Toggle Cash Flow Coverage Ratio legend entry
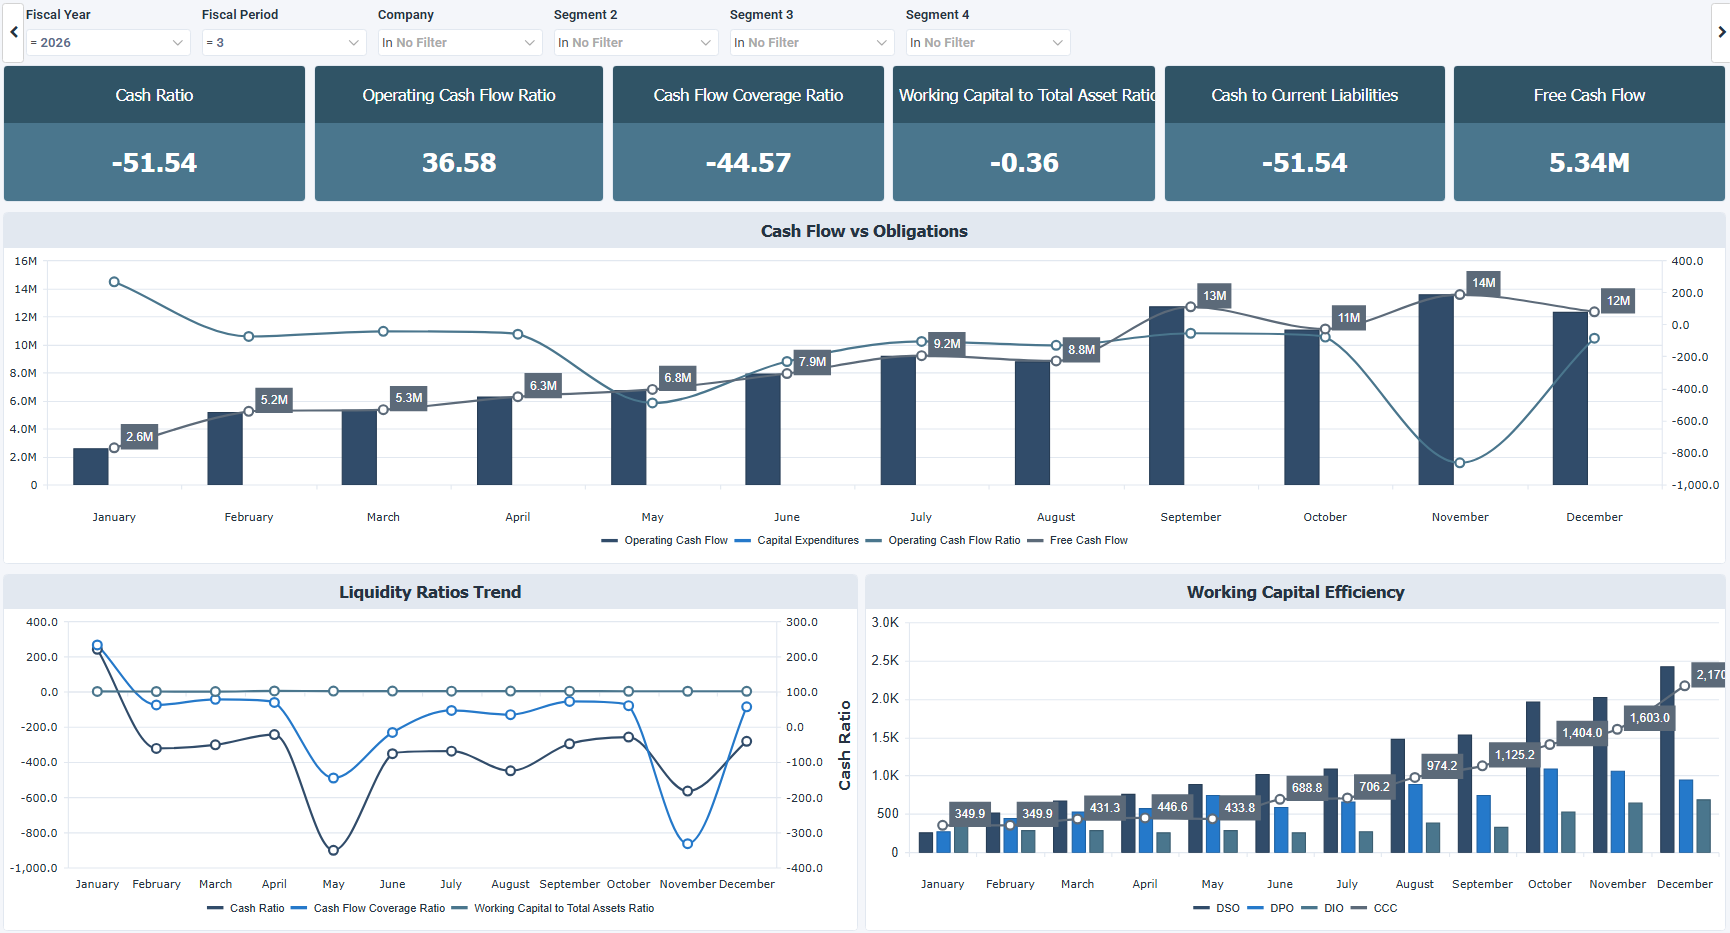This screenshot has width=1730, height=933. point(368,909)
